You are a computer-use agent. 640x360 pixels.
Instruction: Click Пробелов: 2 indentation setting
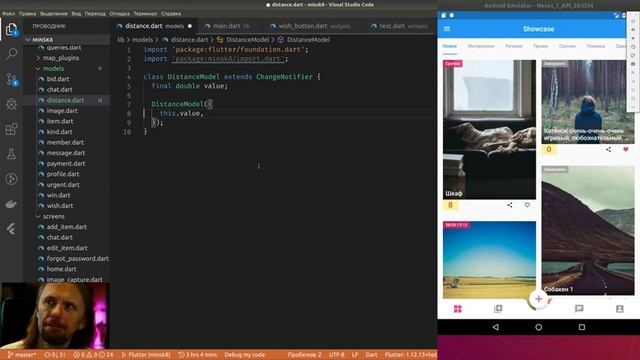click(x=304, y=355)
